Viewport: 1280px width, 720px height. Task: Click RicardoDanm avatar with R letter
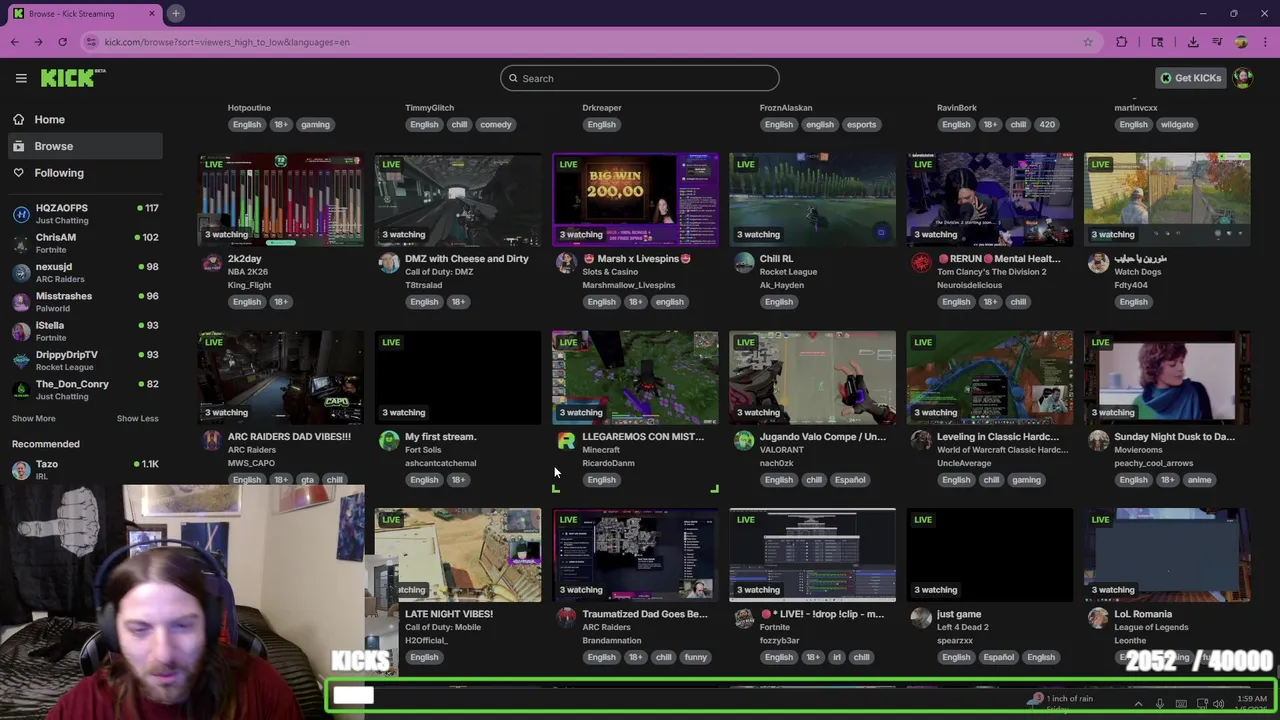[x=566, y=441]
